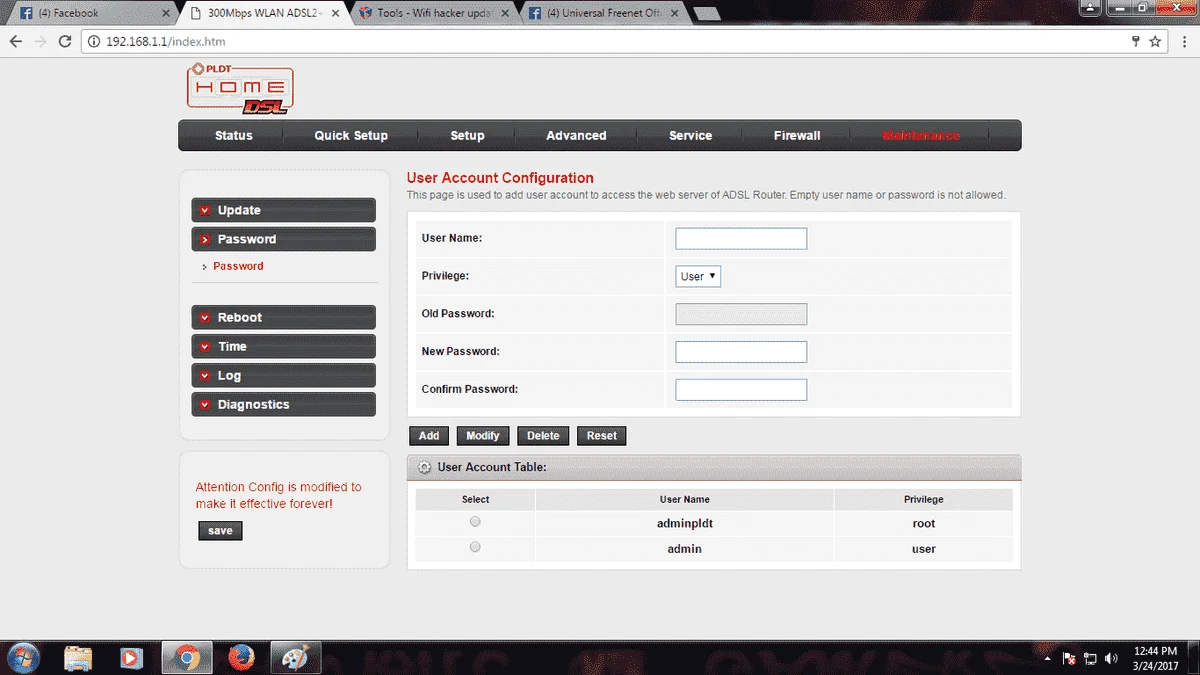Click the address bar URL
1200x675 pixels.
pyautogui.click(x=166, y=42)
